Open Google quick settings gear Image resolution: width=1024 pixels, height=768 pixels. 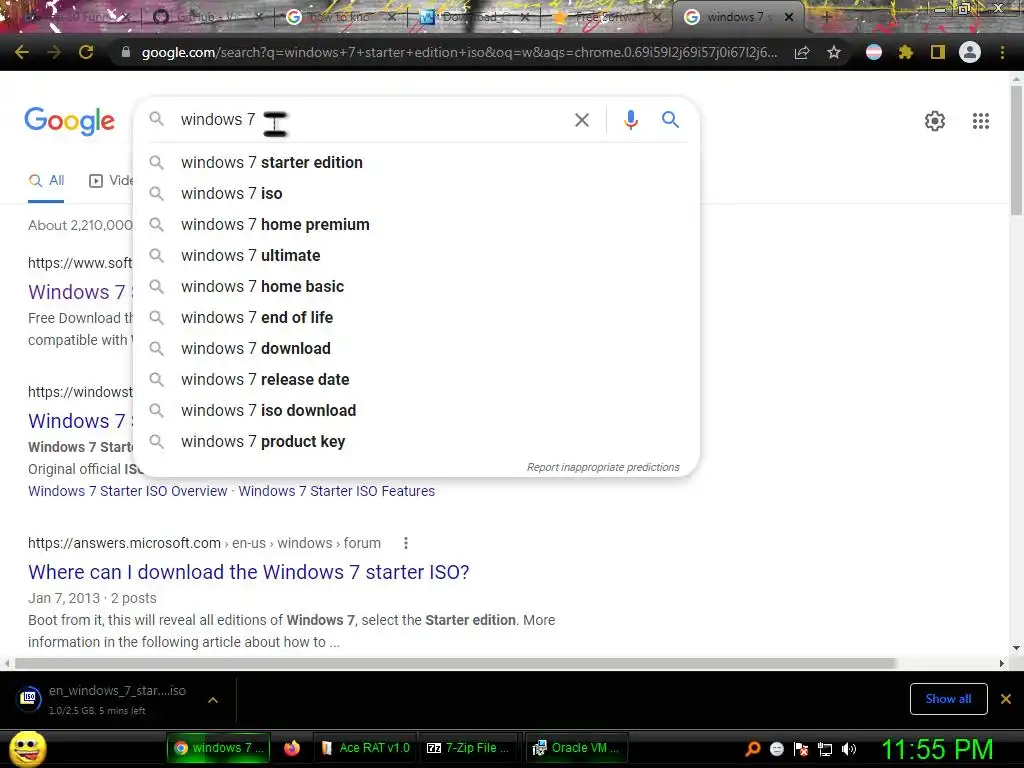coord(935,121)
